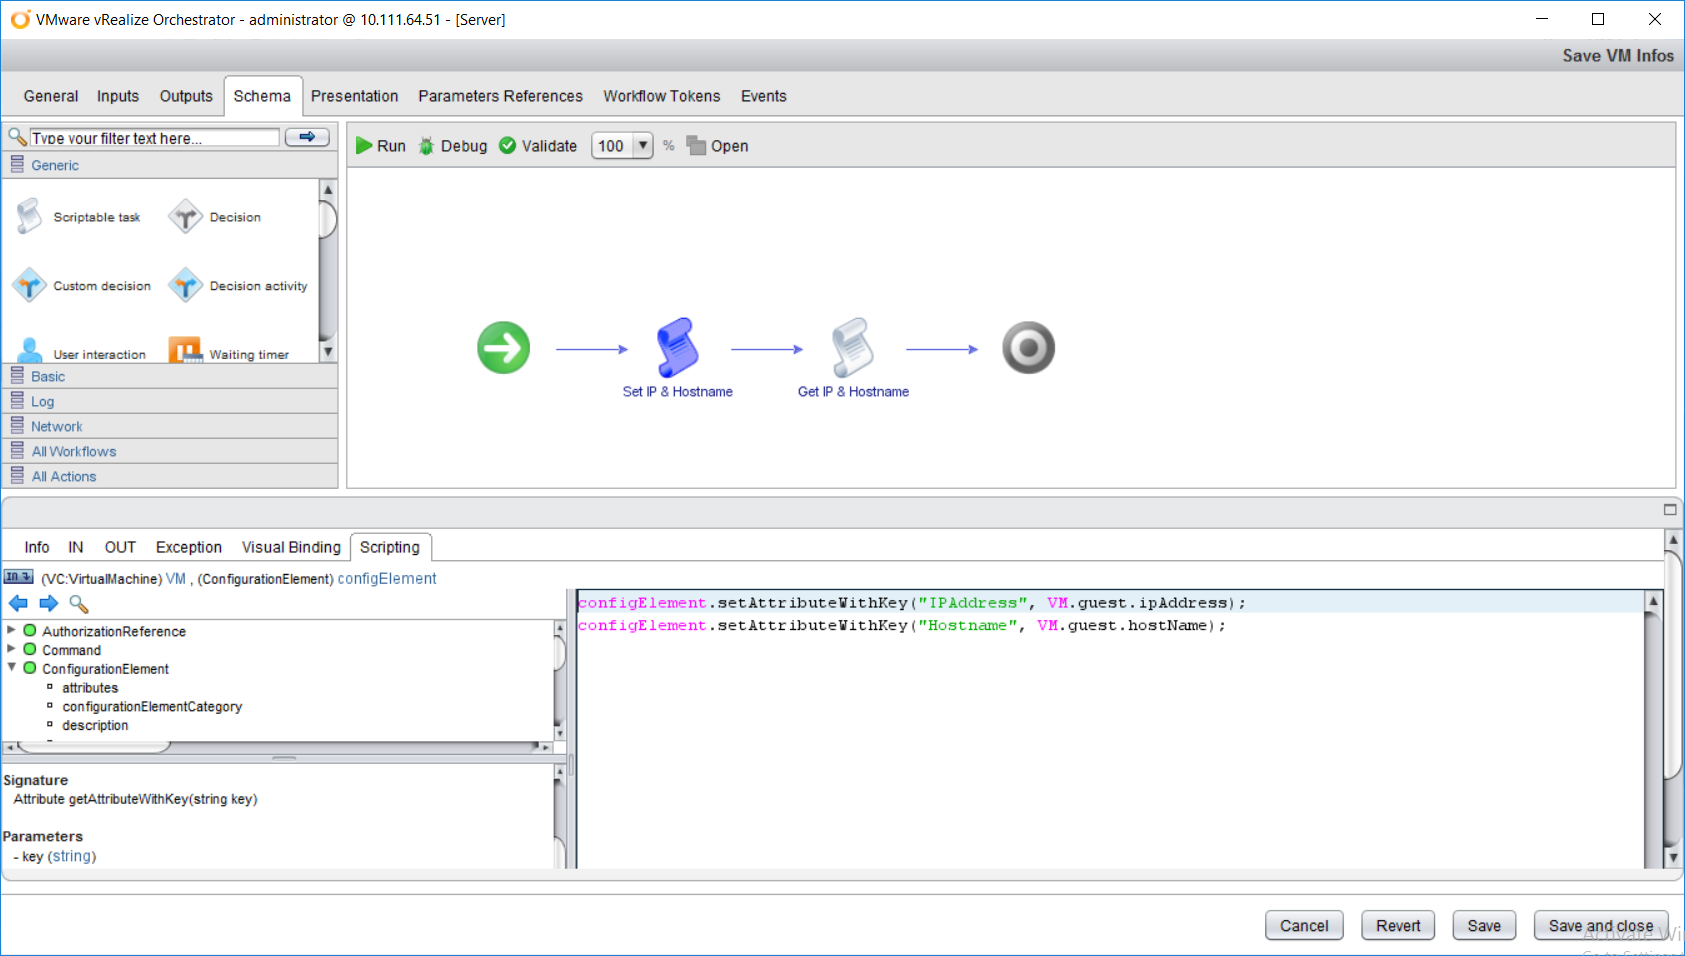This screenshot has height=956, width=1685.
Task: Select the 'Set IP & Hostname' scriptable task node
Action: [x=677, y=347]
